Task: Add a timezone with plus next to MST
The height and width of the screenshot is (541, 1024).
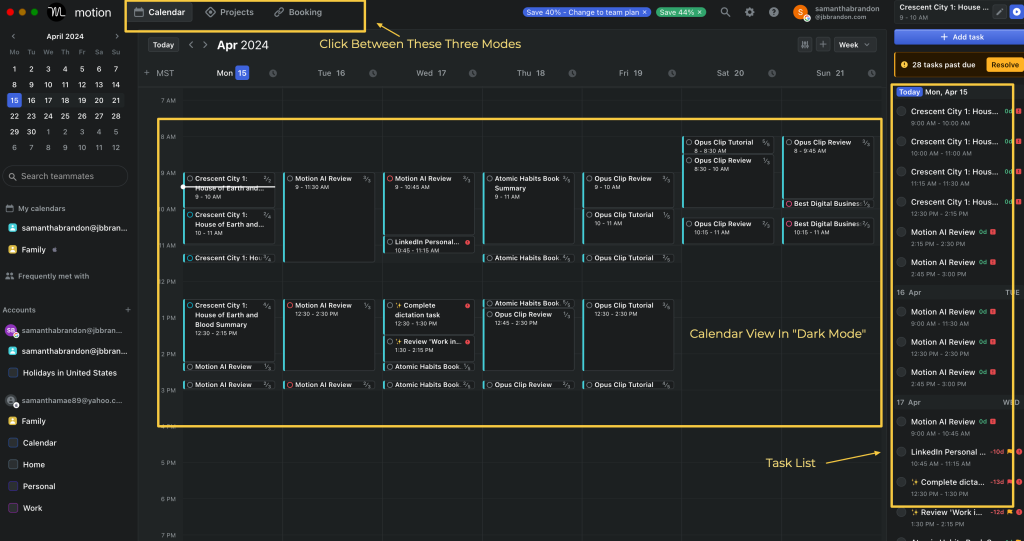Action: point(147,73)
